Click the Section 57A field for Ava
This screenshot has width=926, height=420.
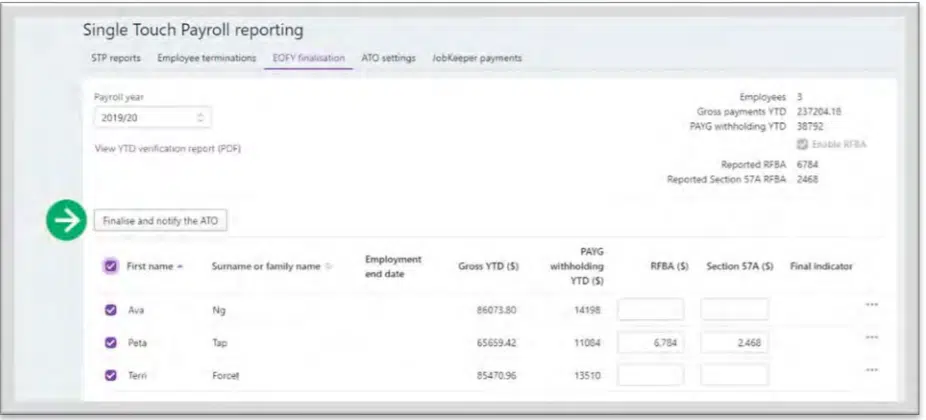click(x=735, y=310)
